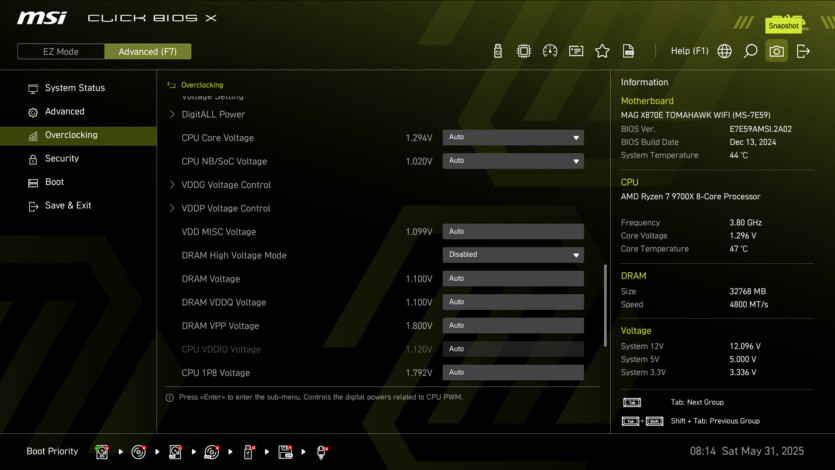Click Overclocking breadcrumb link
This screenshot has width=835, height=470.
coord(202,85)
